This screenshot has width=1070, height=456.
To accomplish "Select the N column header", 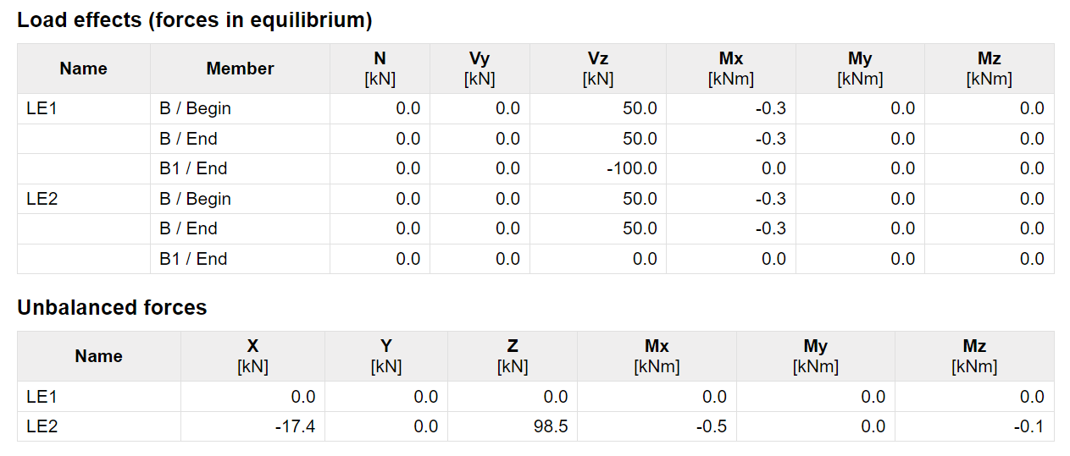I will pyautogui.click(x=380, y=69).
